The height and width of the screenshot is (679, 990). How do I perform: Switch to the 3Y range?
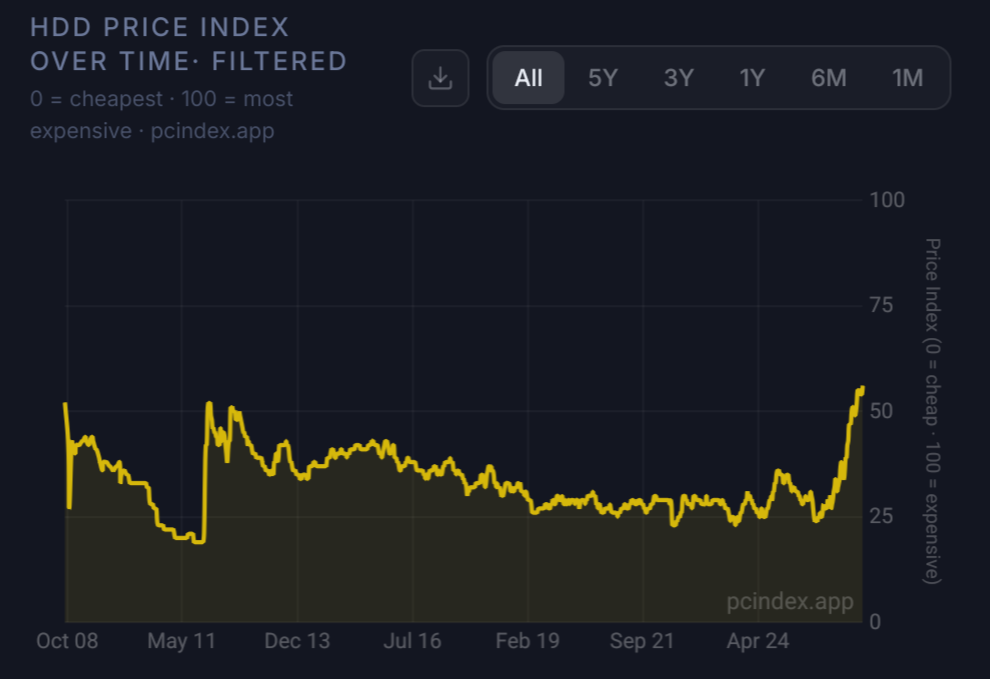[679, 78]
